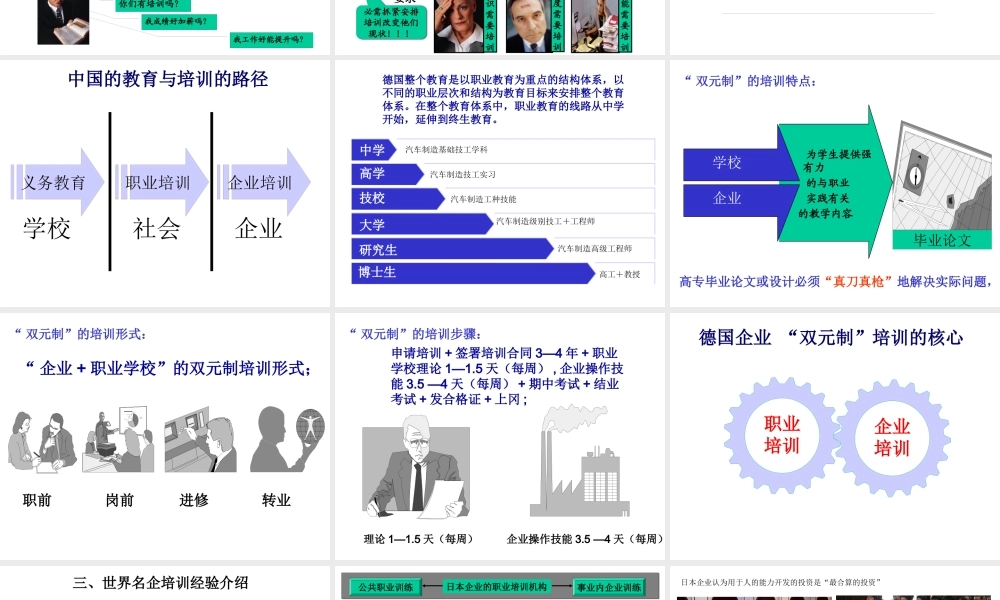This screenshot has height=600, width=1000.
Task: Select the heading “双元制”的培训特点:
Action: pos(750,81)
